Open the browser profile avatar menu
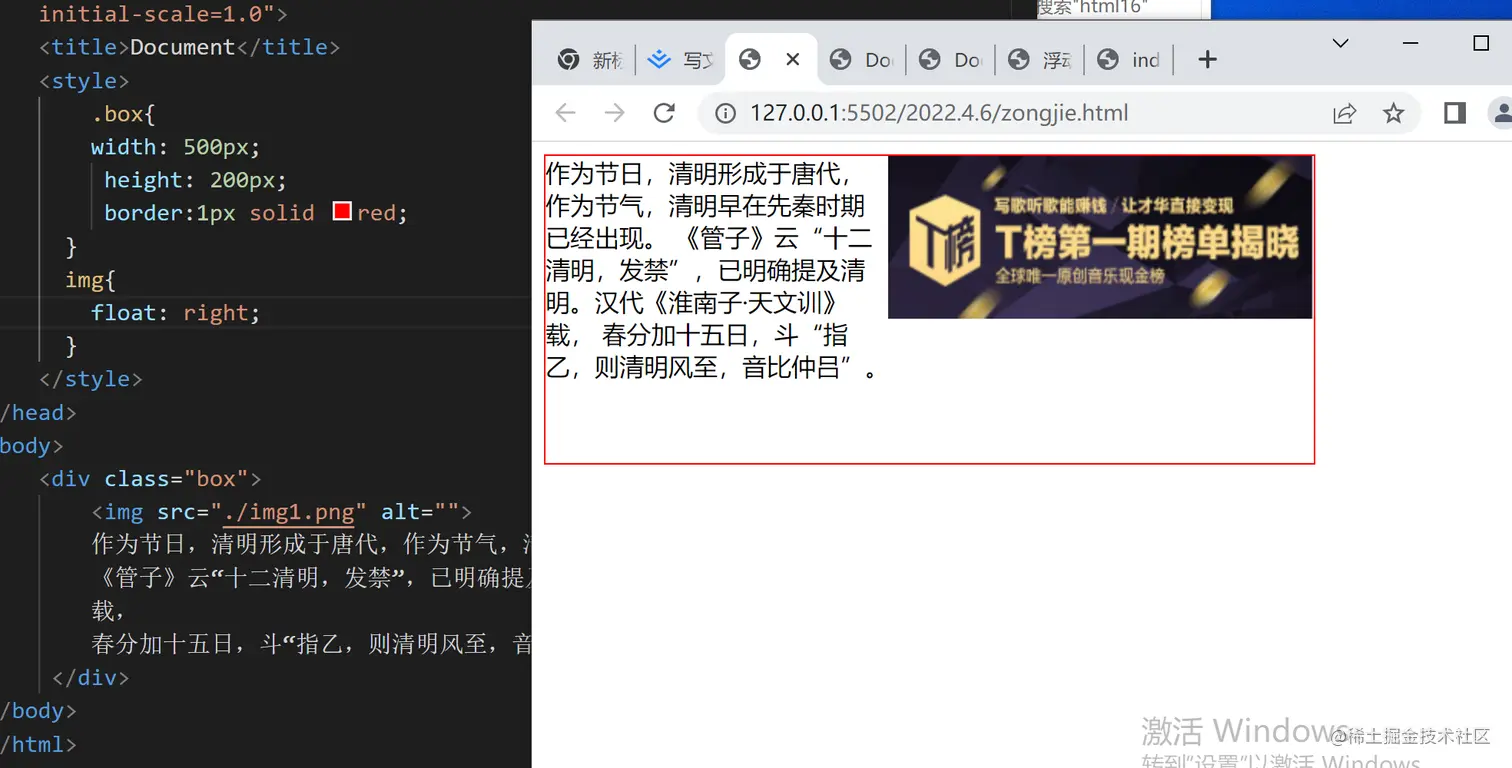This screenshot has height=768, width=1512. tap(1501, 113)
